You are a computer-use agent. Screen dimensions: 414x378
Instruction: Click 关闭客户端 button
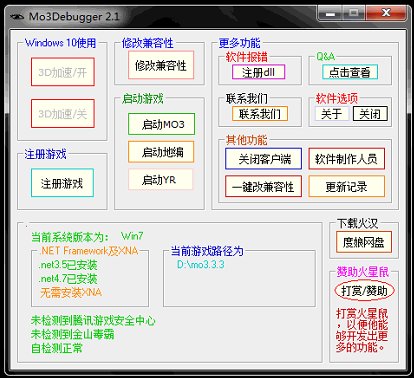click(x=264, y=159)
